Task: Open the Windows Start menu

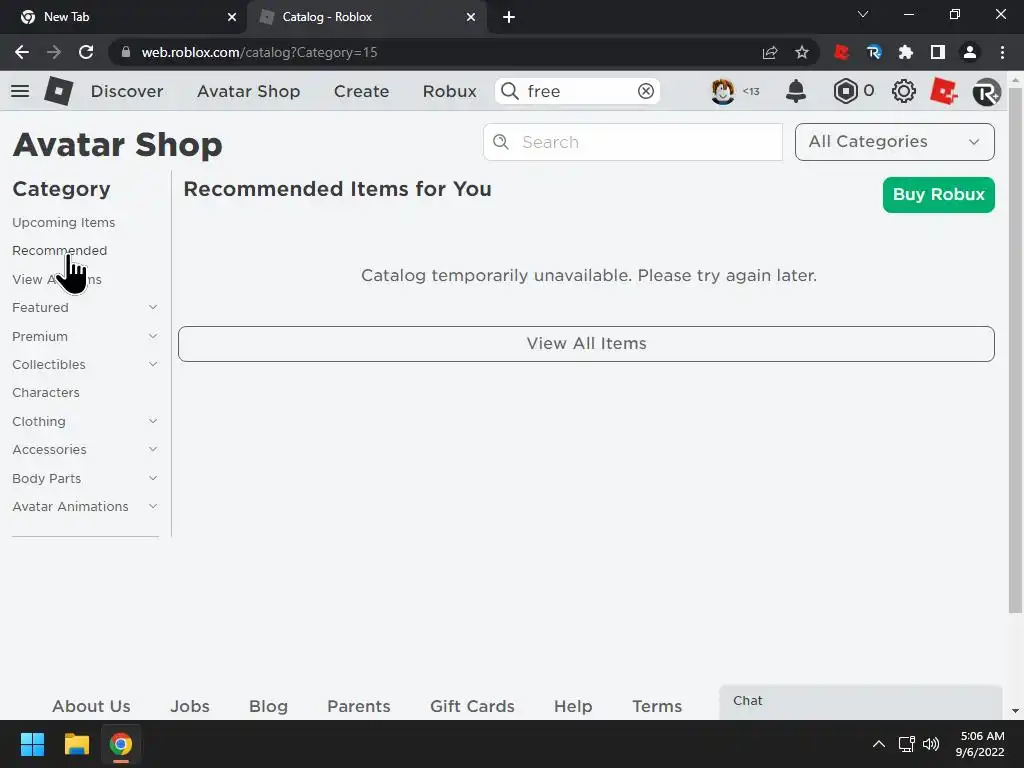Action: coord(32,744)
